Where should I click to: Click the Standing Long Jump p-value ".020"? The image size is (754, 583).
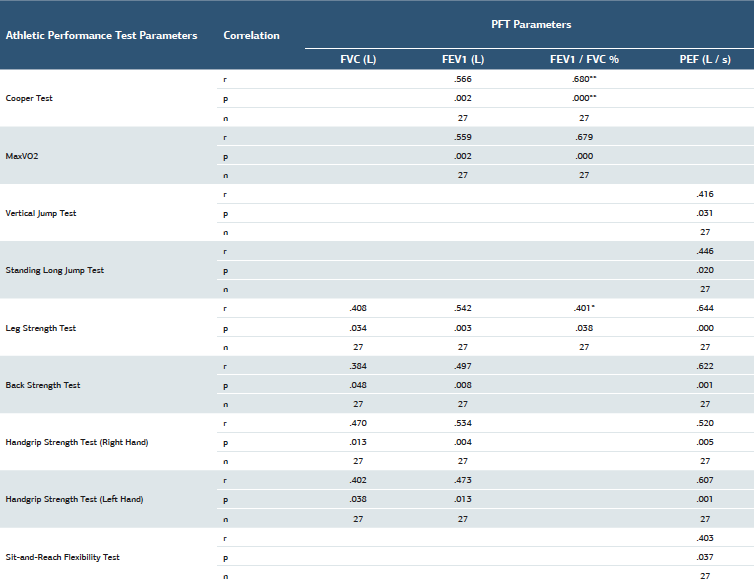coord(705,270)
